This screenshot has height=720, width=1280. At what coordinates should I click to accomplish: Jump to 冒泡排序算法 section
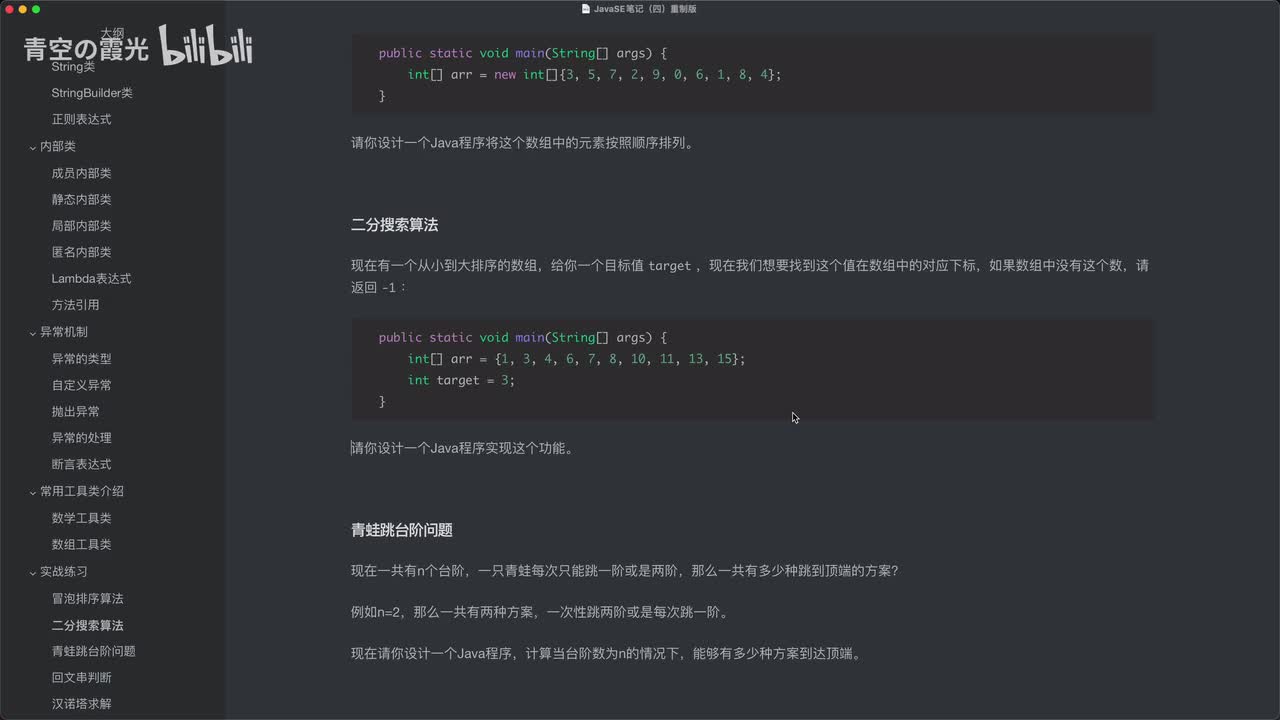pos(87,598)
